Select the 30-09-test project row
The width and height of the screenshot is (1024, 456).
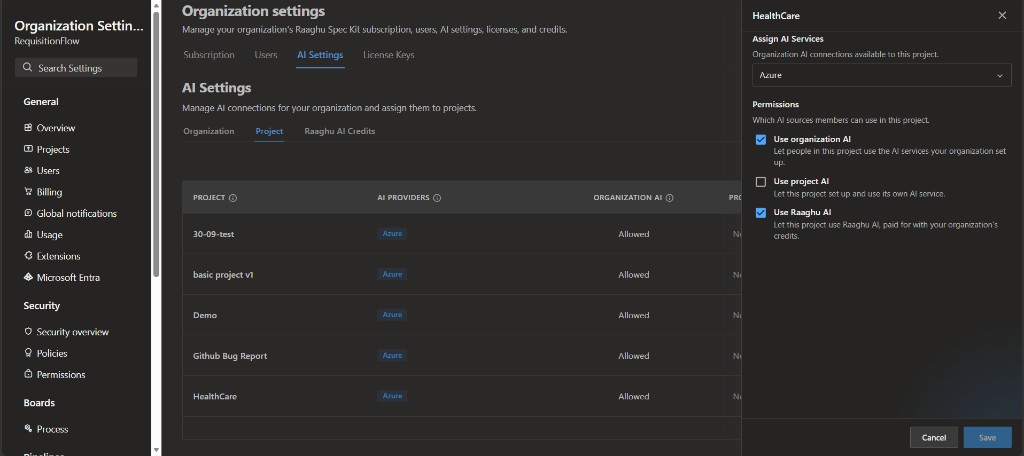(461, 234)
